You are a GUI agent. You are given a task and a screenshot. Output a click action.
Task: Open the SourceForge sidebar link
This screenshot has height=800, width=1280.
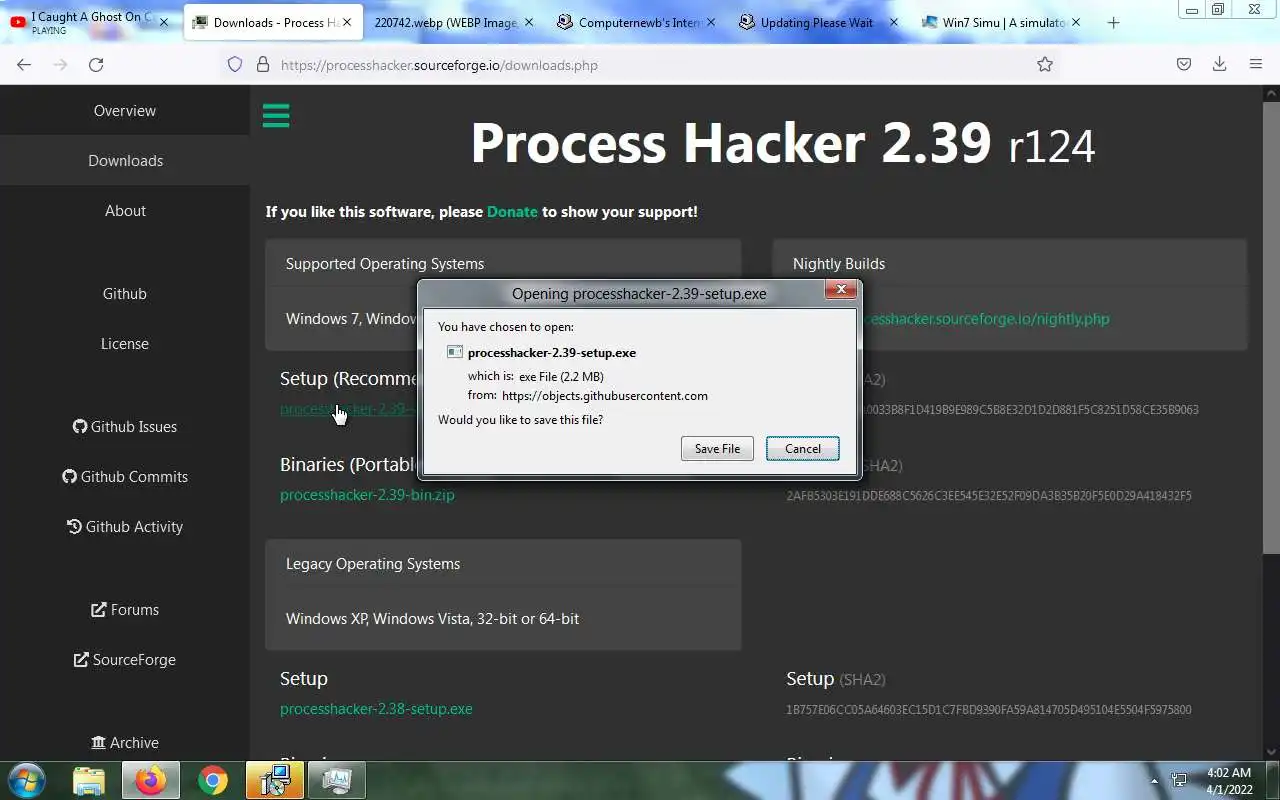click(125, 660)
